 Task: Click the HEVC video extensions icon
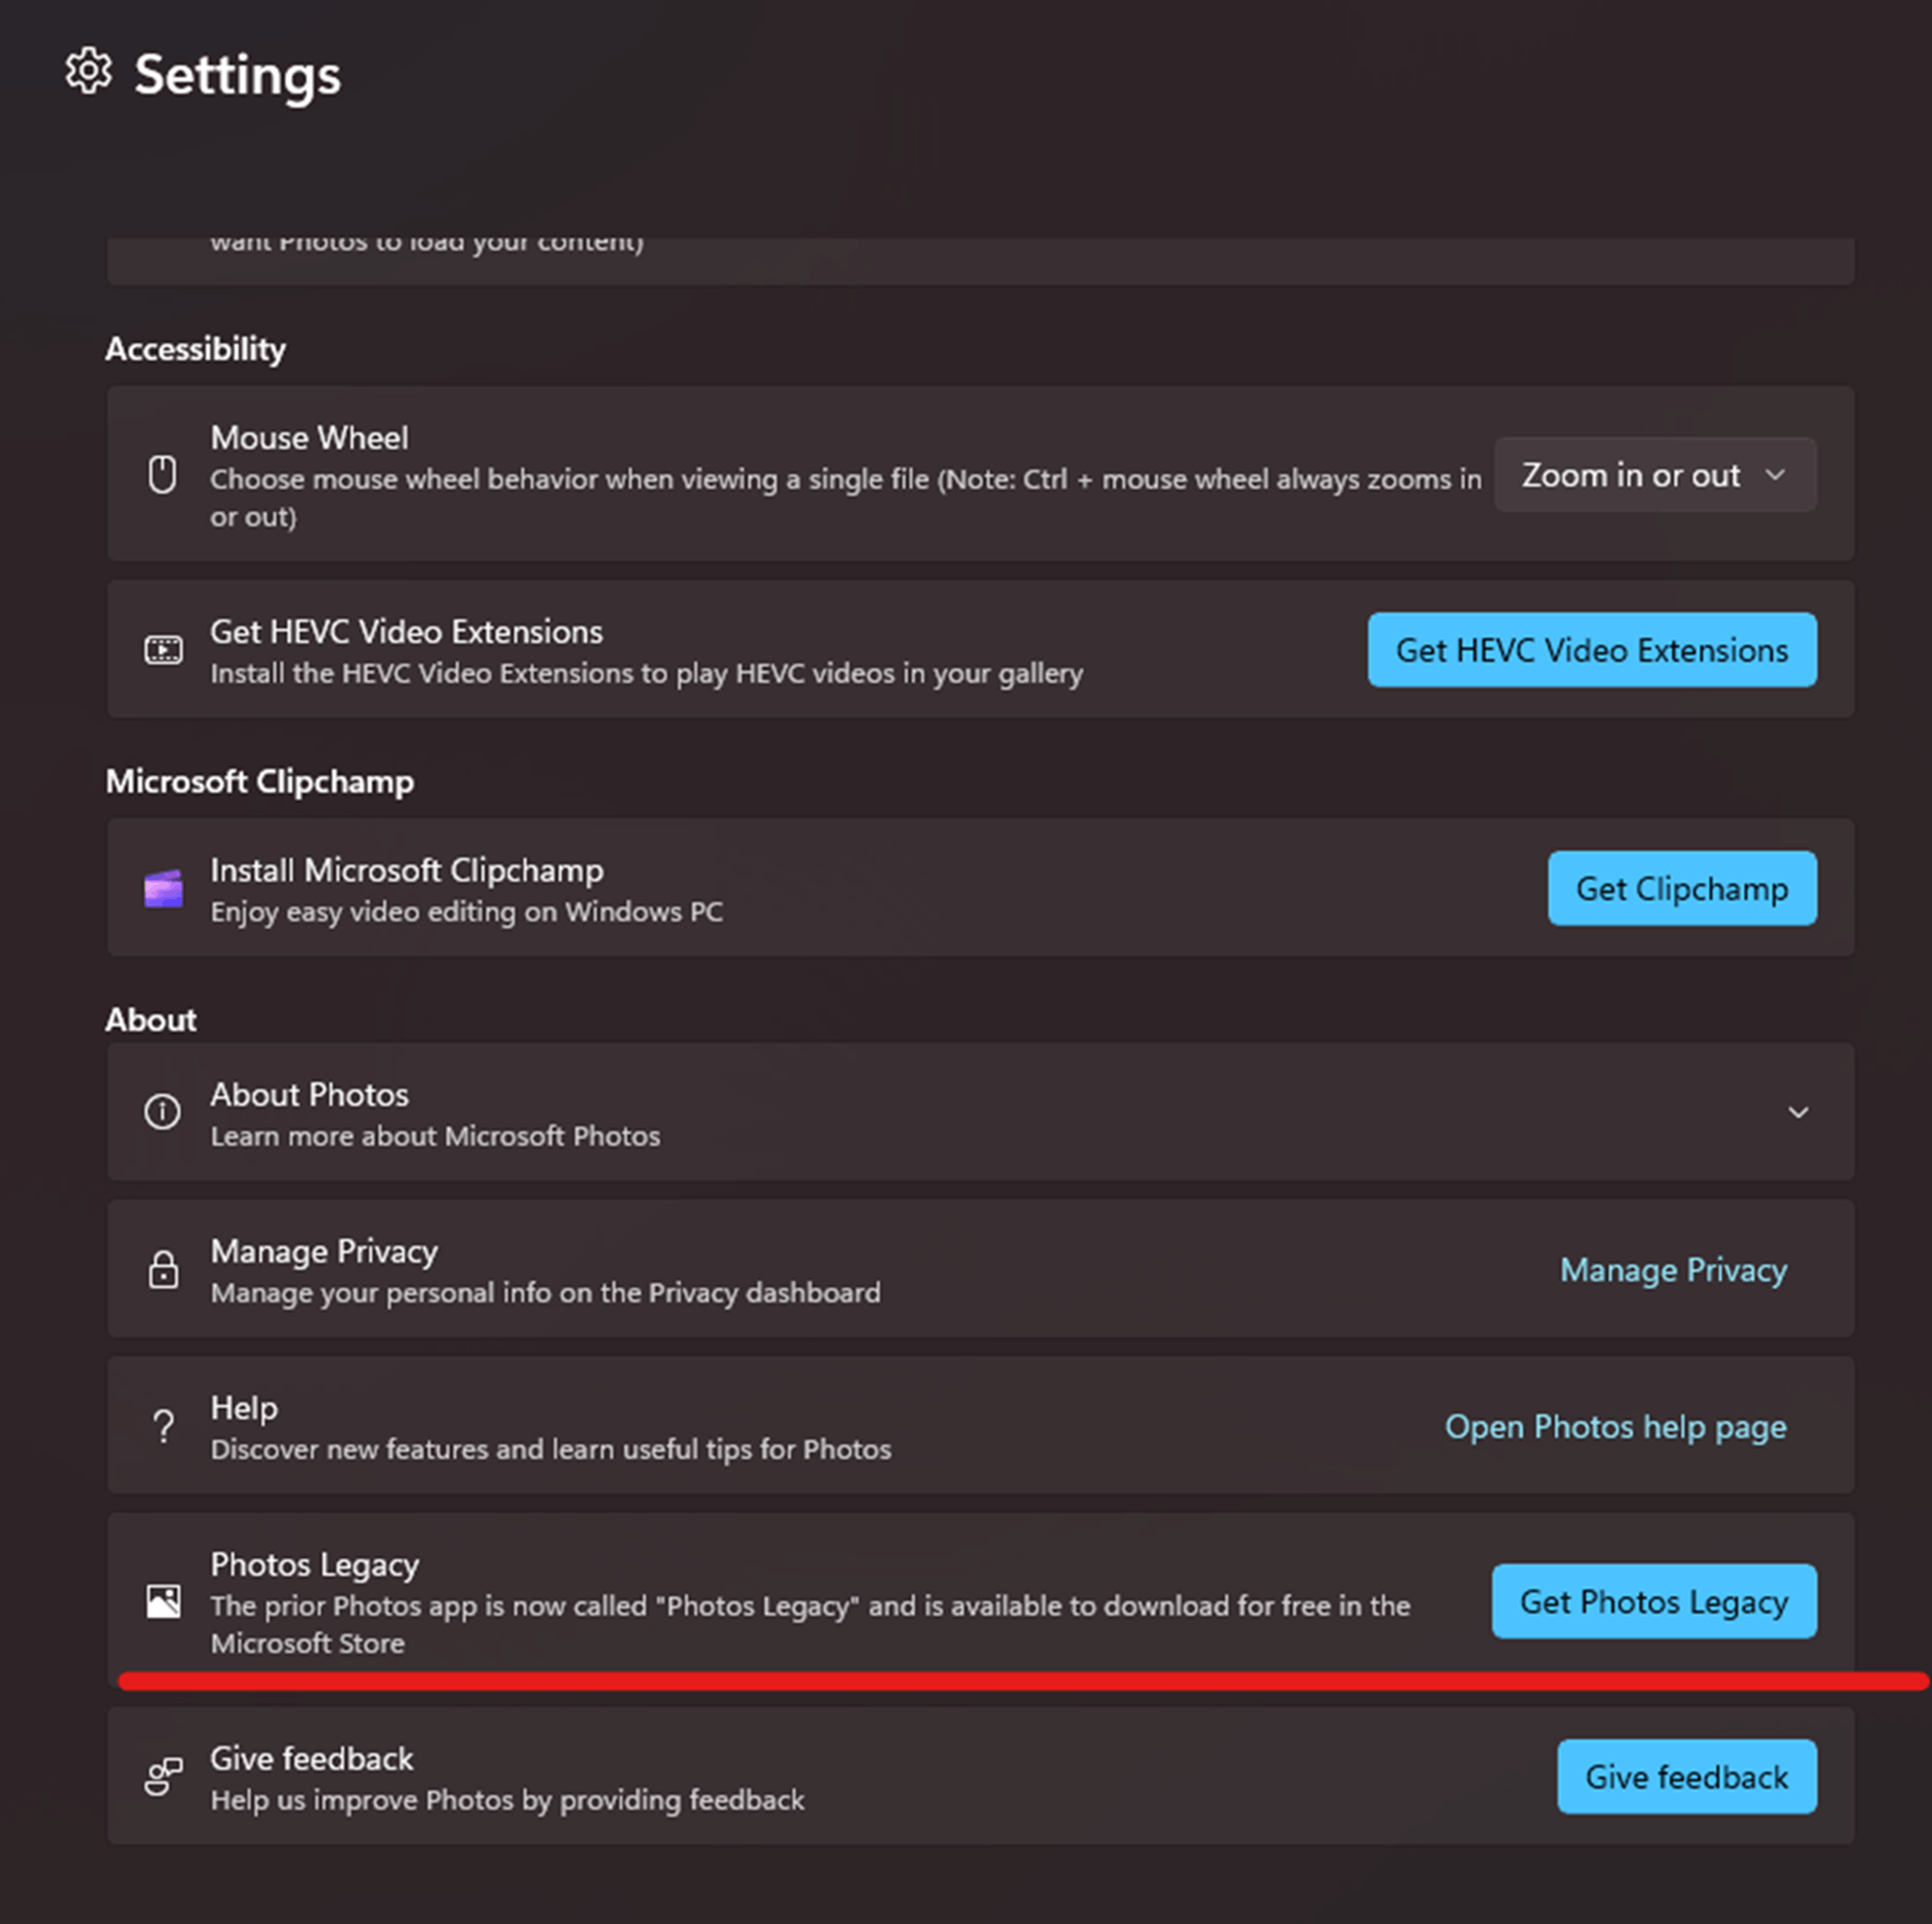pyautogui.click(x=163, y=651)
